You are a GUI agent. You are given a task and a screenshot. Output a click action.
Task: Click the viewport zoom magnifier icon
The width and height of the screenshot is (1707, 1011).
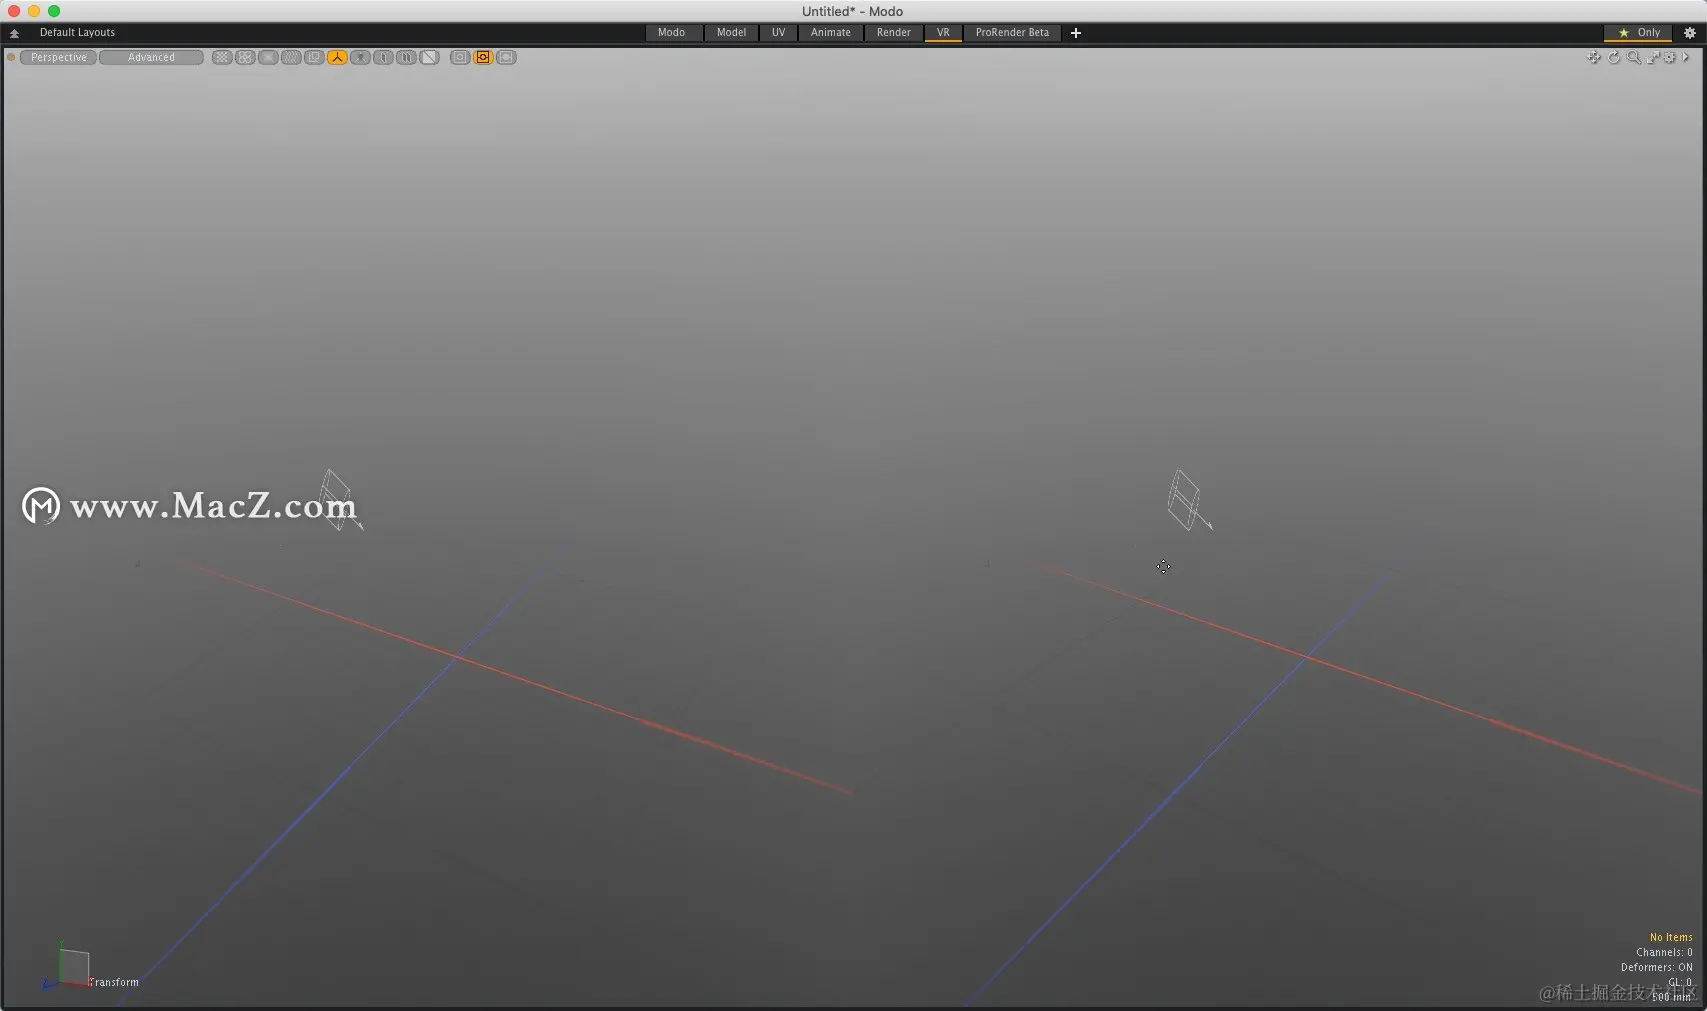(x=1634, y=58)
